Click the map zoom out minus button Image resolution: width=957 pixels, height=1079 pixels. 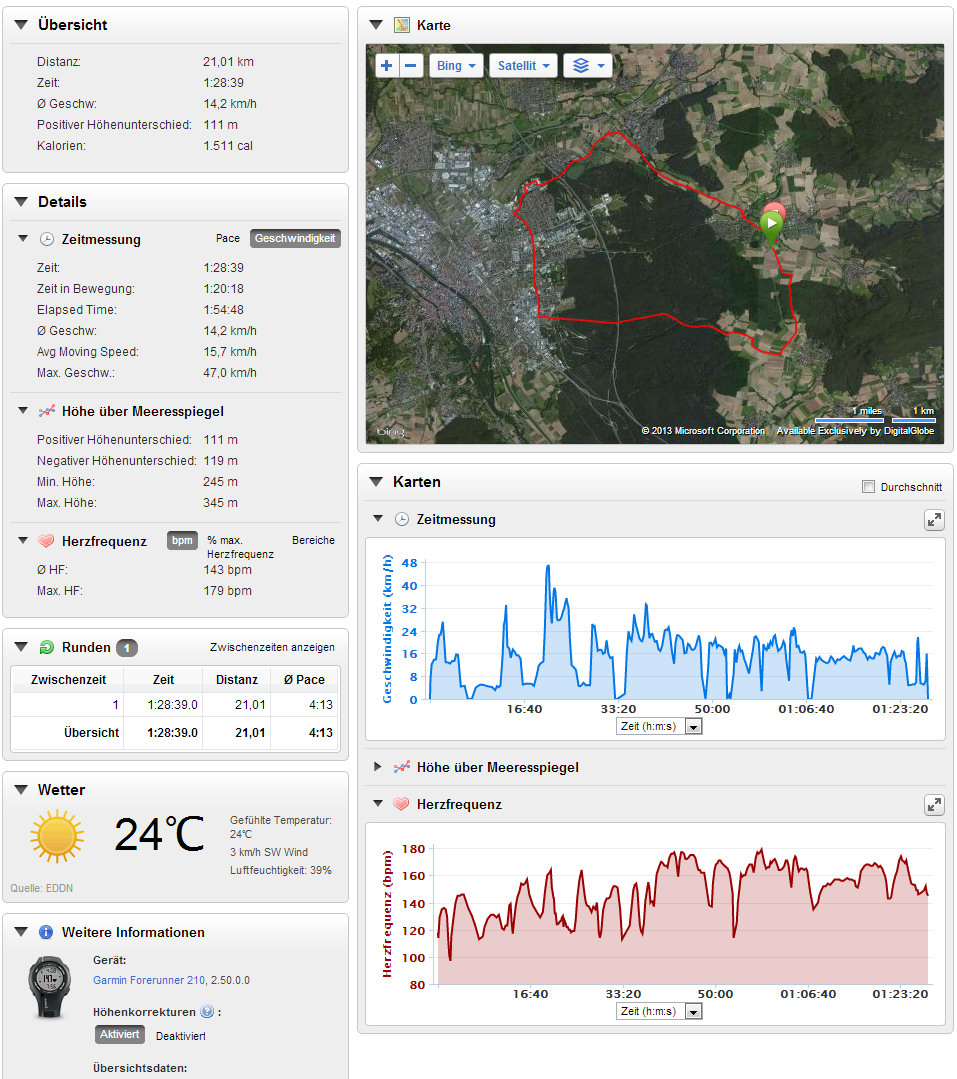[x=411, y=66]
